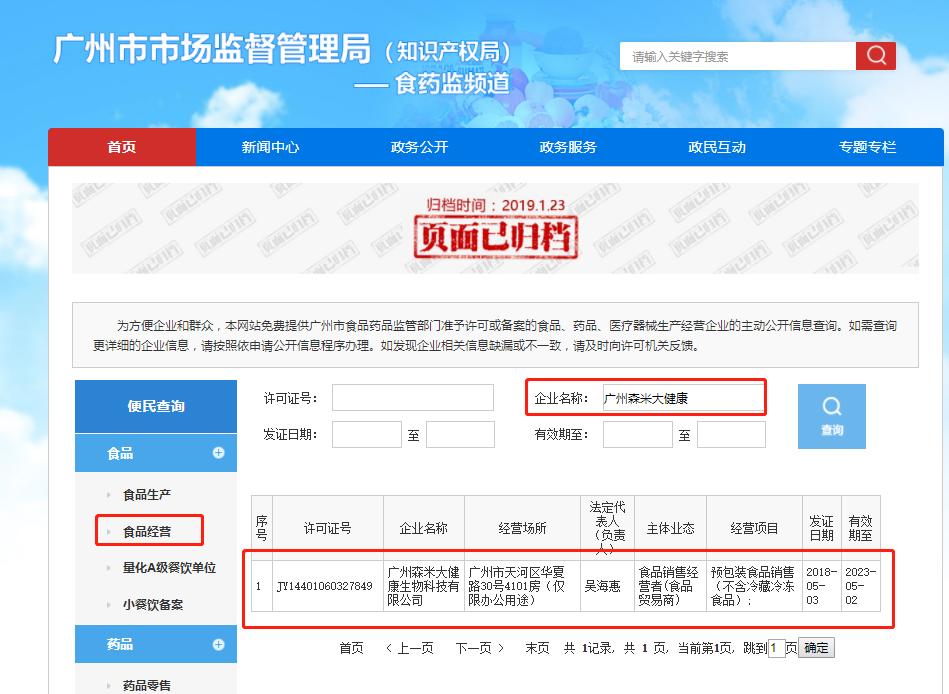Click the 确定 page jump button
The image size is (949, 694).
coord(815,647)
